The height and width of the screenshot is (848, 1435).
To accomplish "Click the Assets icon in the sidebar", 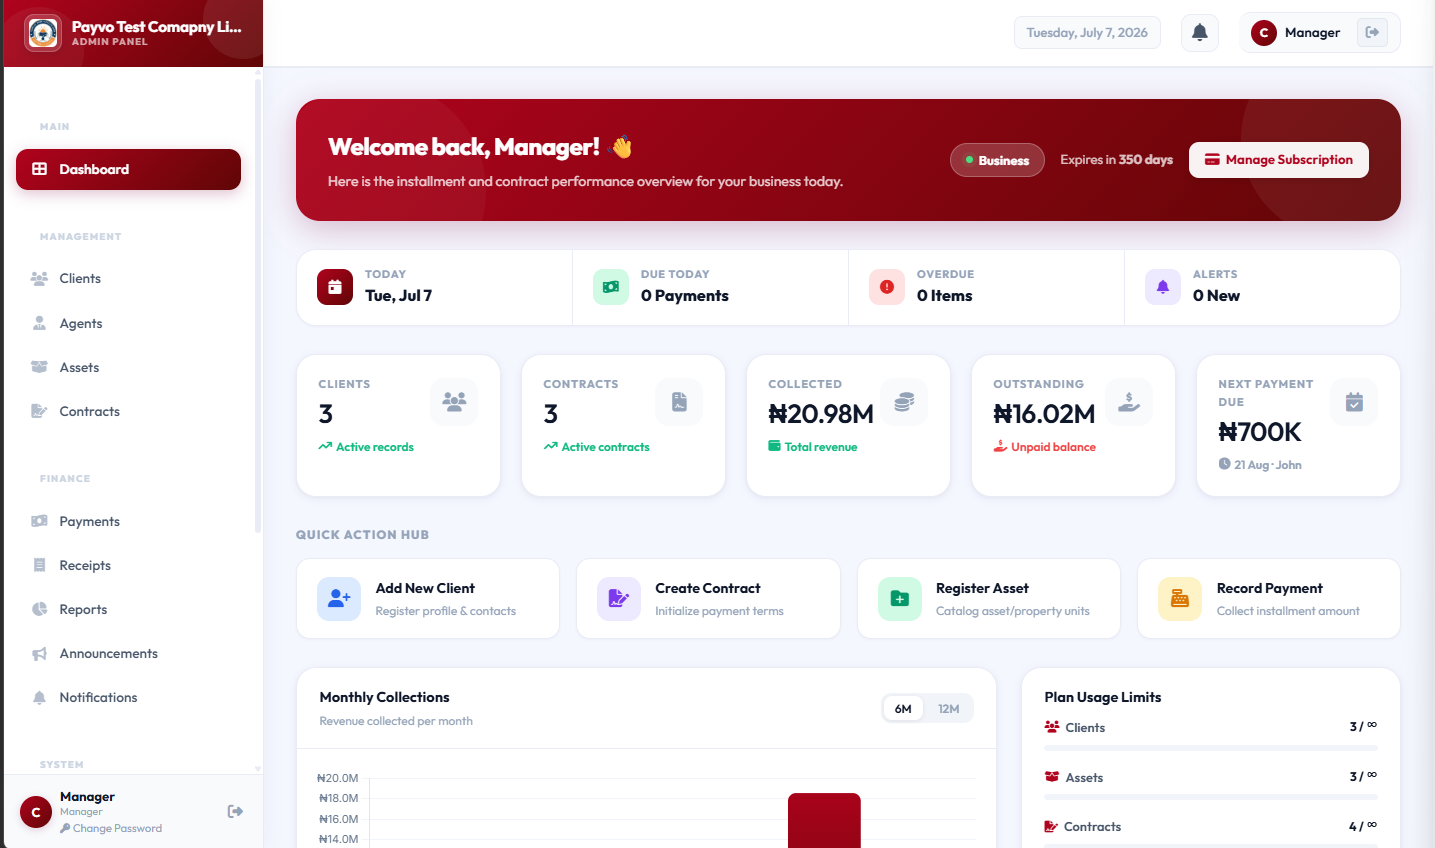I will click(x=39, y=367).
